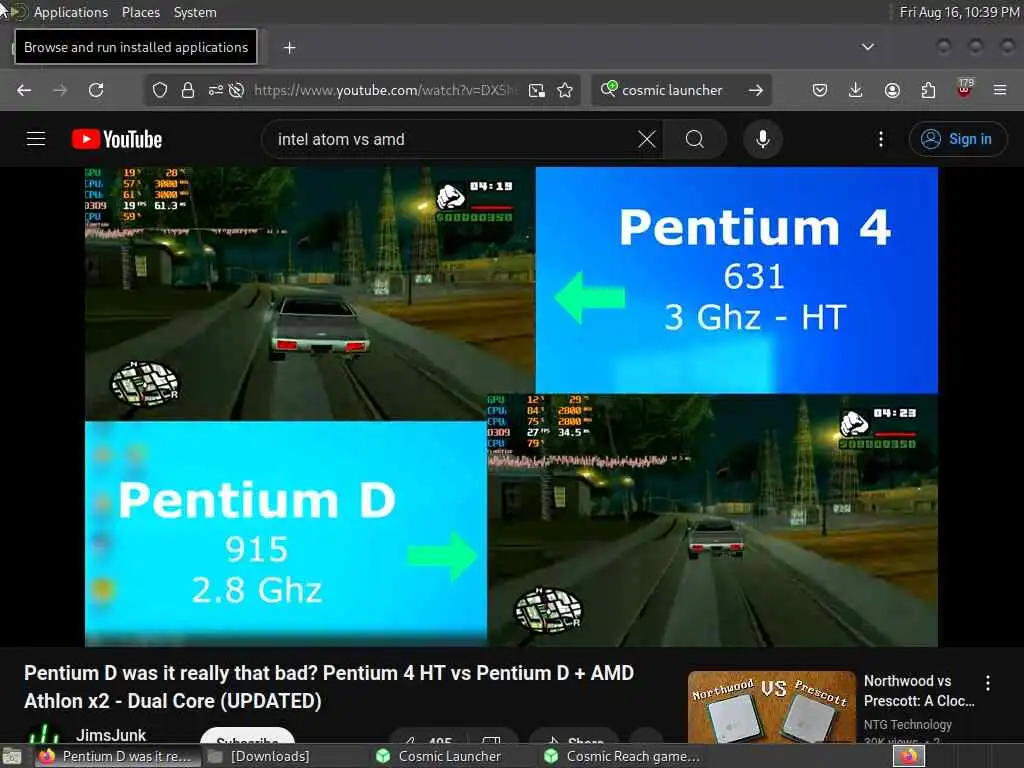Open Northwood vs Prescott video thumbnail
The image size is (1024, 768).
click(x=772, y=707)
